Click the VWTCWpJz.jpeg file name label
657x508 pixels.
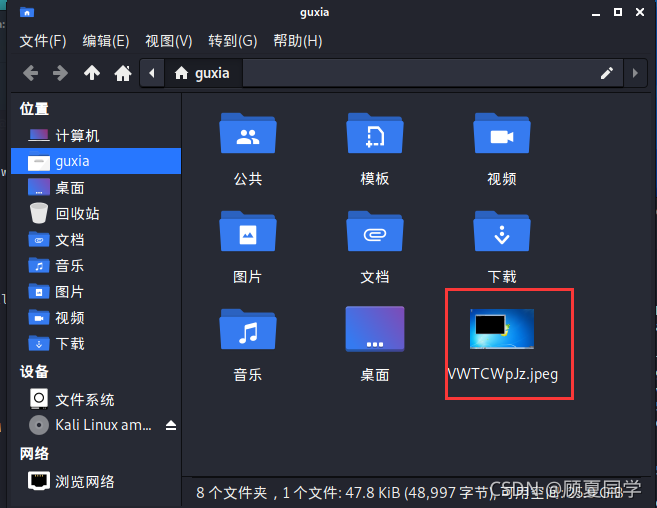(503, 374)
